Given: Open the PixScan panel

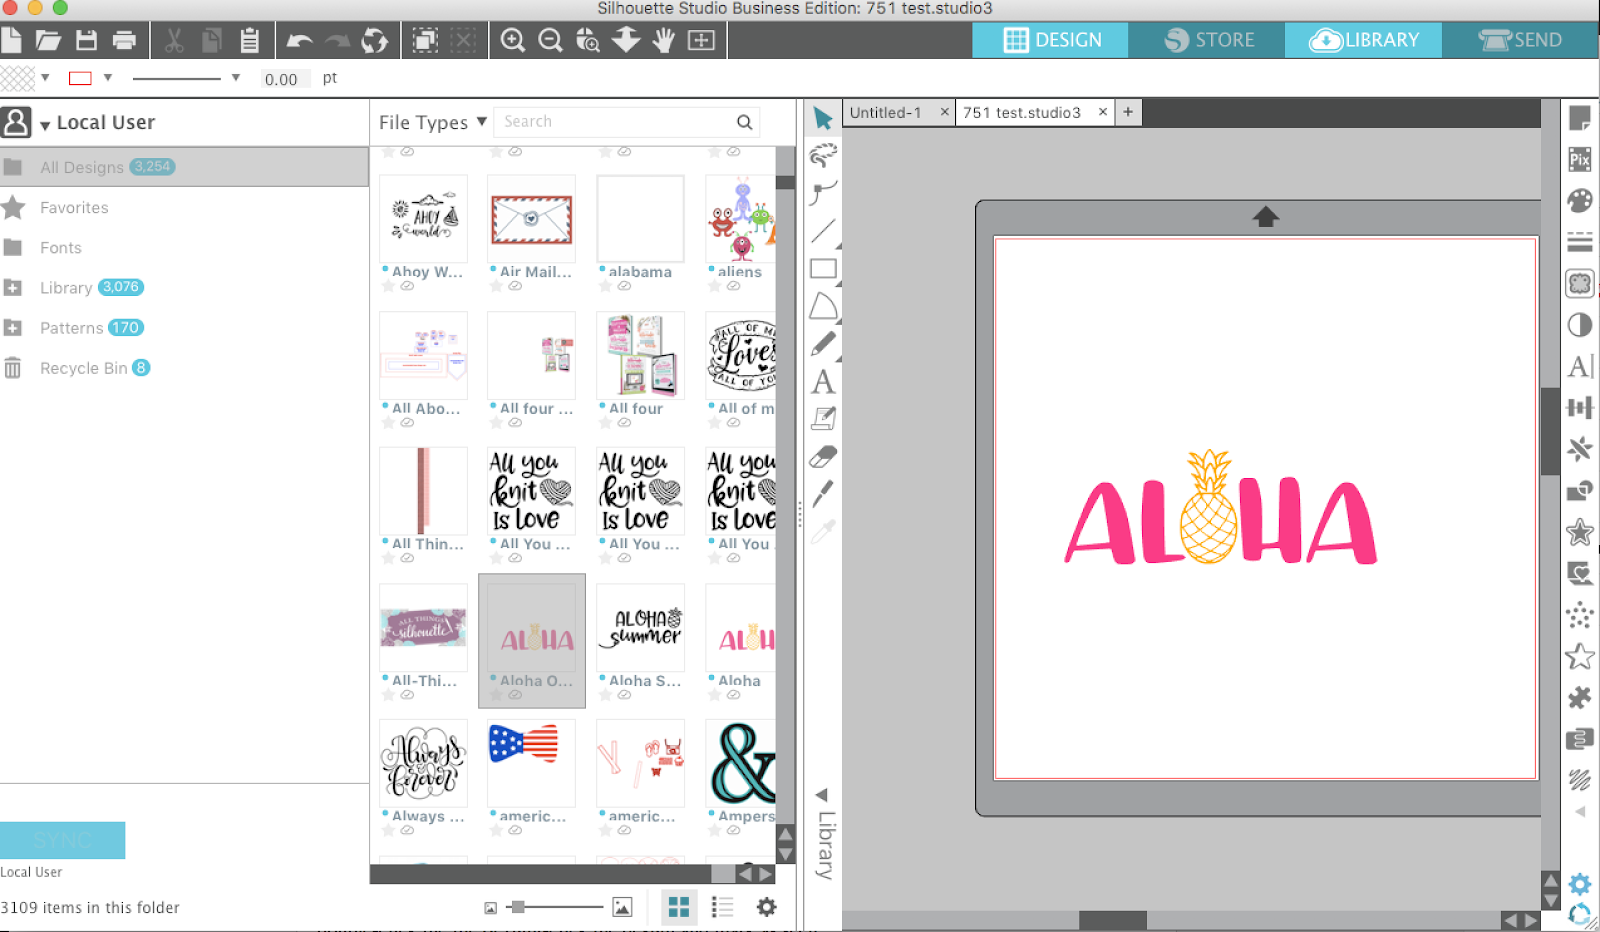Looking at the screenshot, I should coord(1580,160).
